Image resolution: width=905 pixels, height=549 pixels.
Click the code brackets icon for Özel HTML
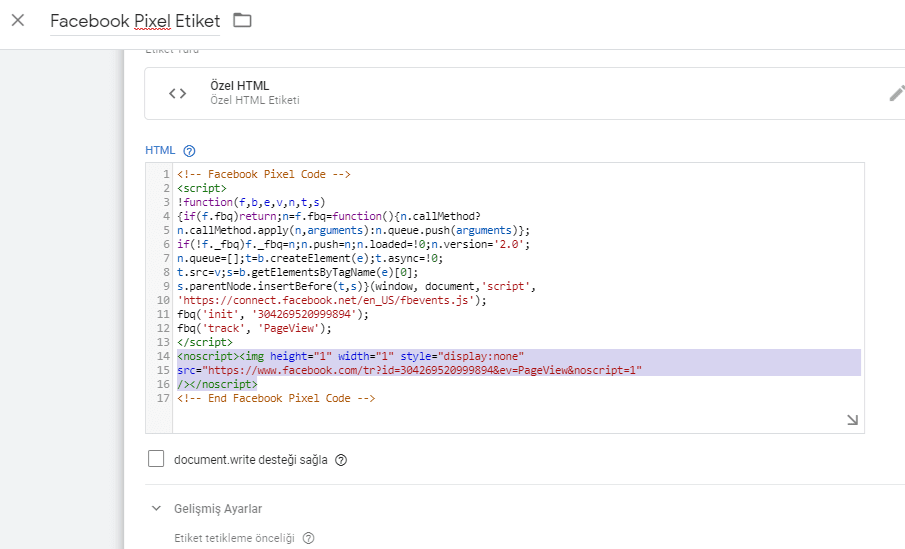click(x=177, y=93)
